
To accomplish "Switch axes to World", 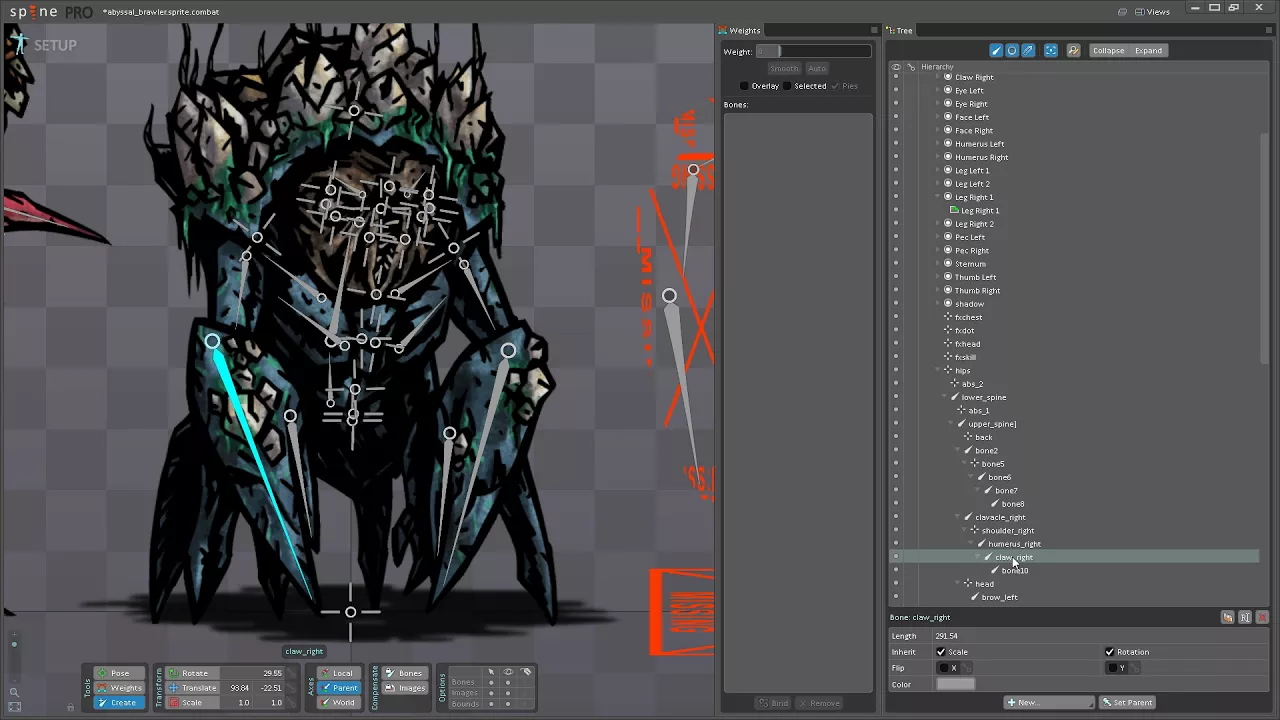I will pyautogui.click(x=339, y=703).
